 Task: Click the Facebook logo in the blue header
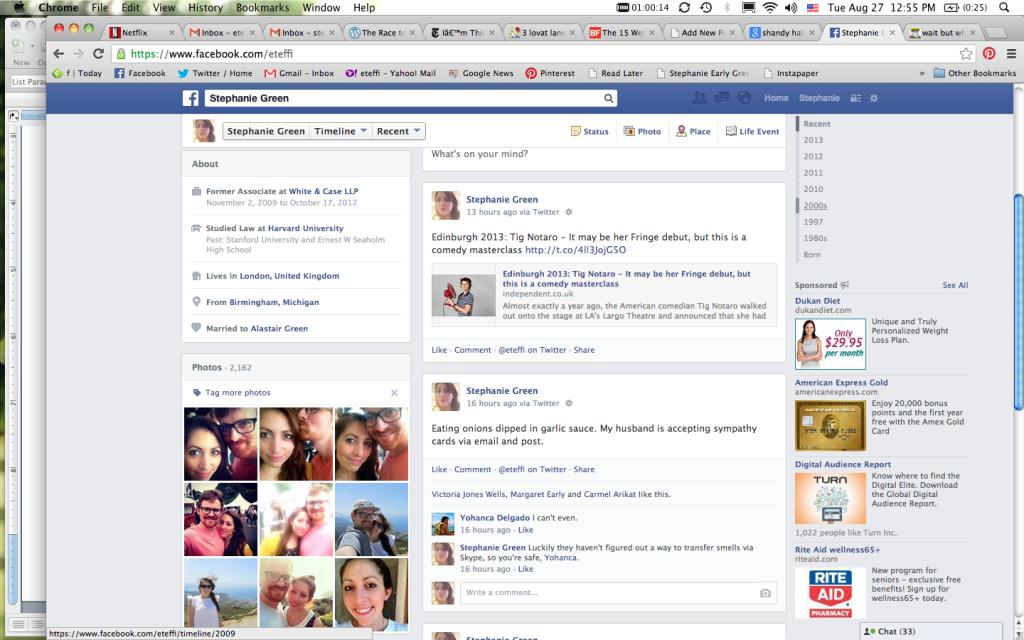coord(191,98)
